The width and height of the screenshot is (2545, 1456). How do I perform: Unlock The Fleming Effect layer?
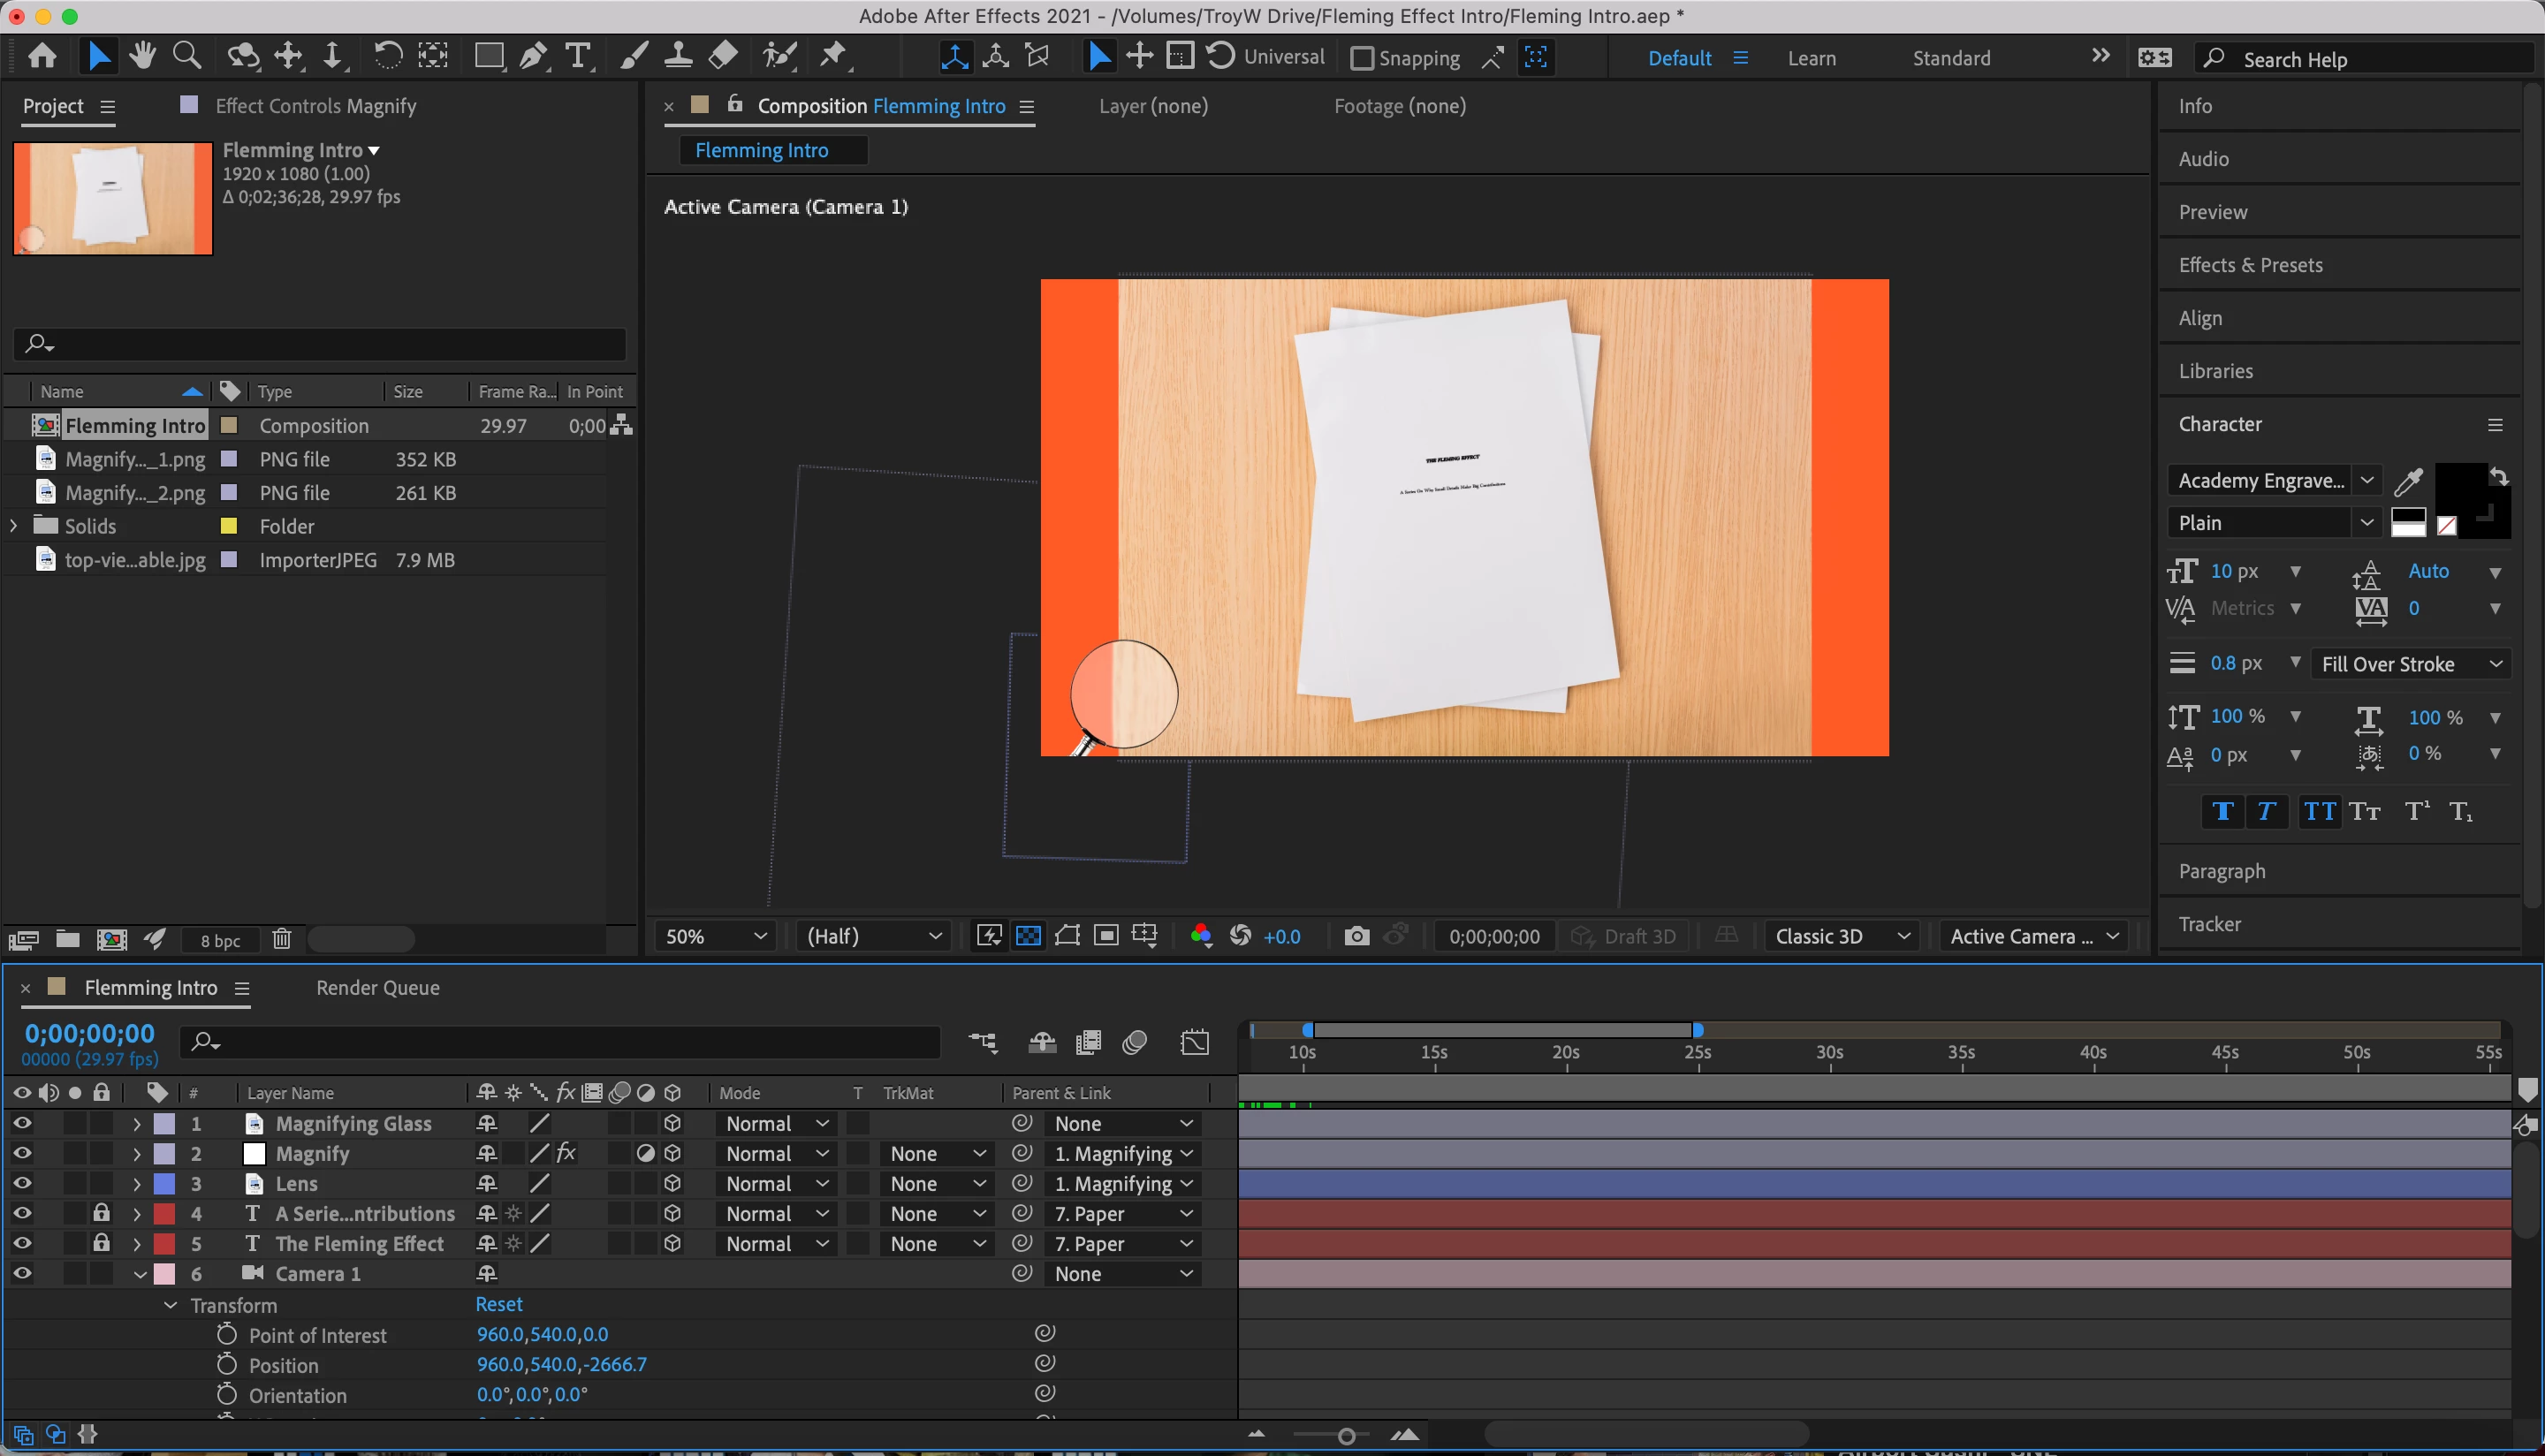coord(101,1243)
